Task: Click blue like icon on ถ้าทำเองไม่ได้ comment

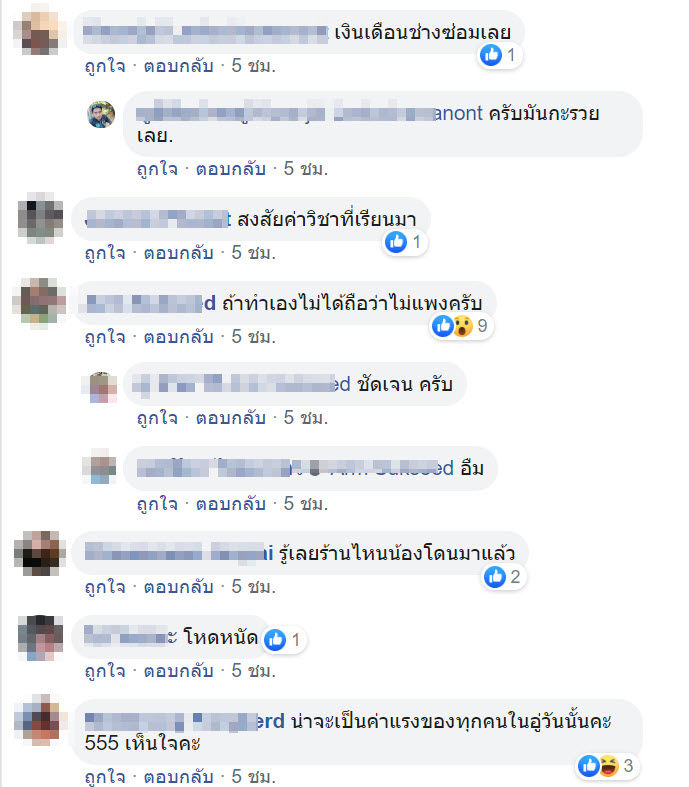Action: (443, 326)
